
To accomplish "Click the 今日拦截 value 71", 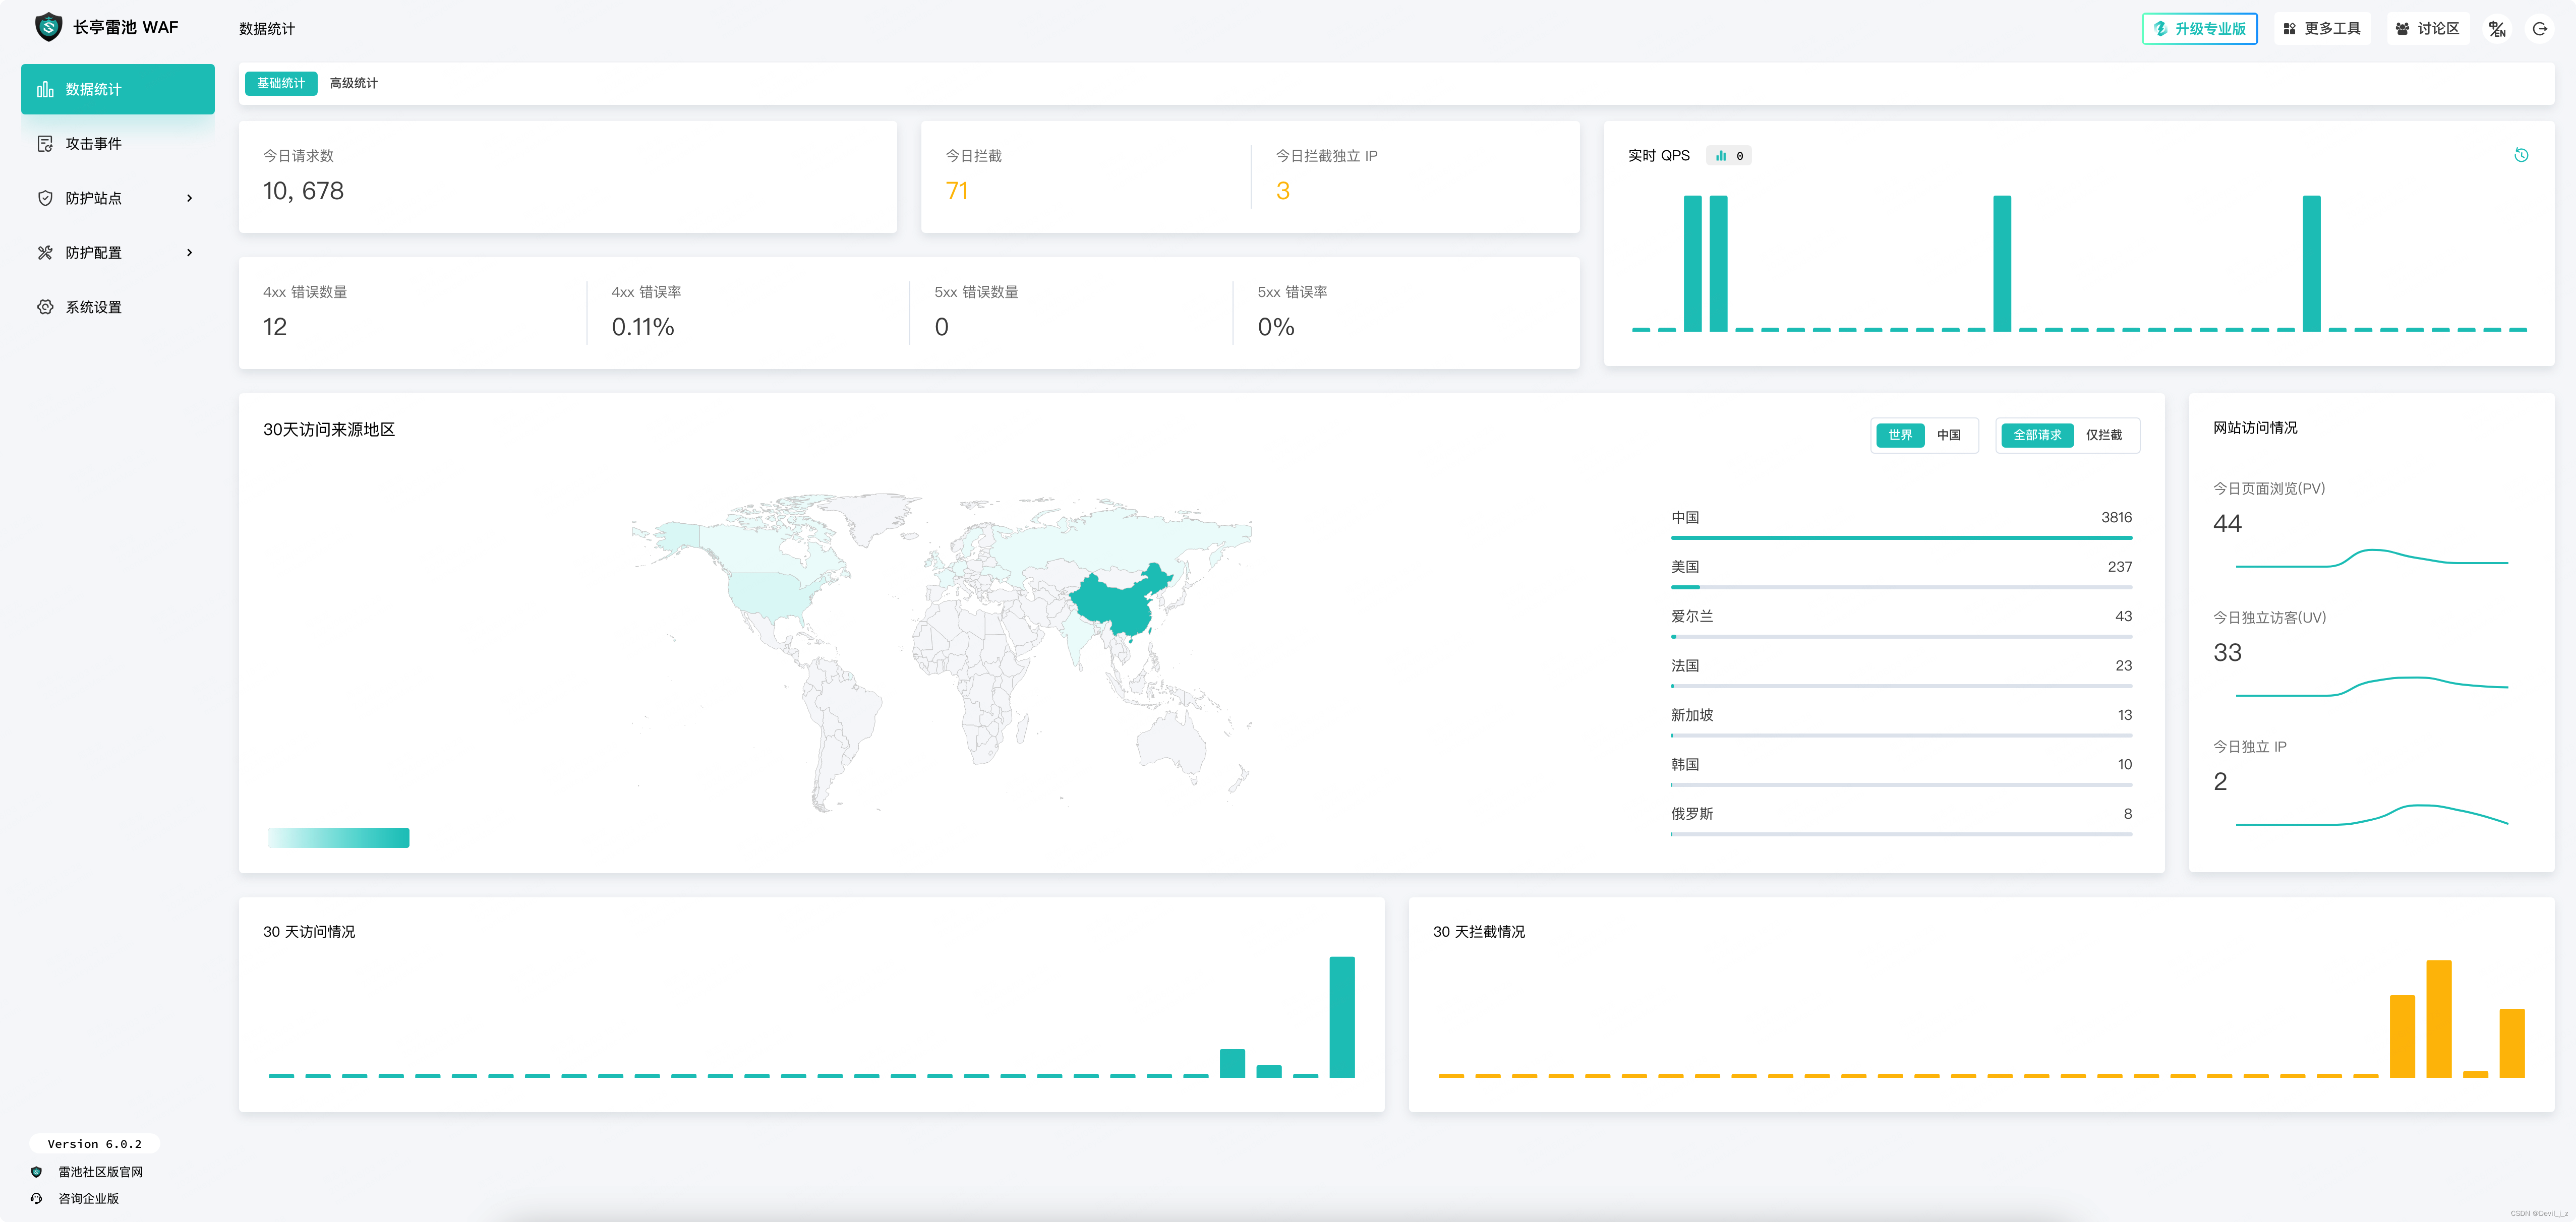I will pyautogui.click(x=956, y=191).
